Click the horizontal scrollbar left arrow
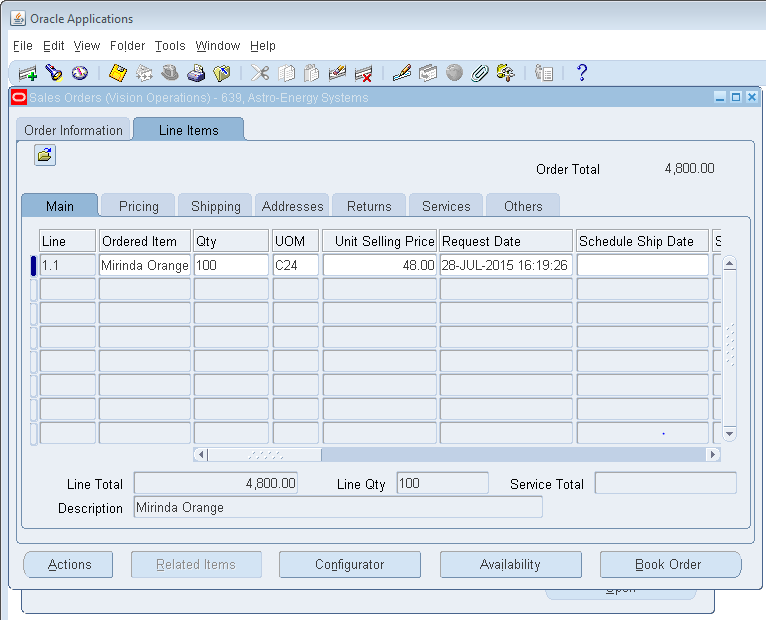This screenshot has width=766, height=620. pos(201,454)
